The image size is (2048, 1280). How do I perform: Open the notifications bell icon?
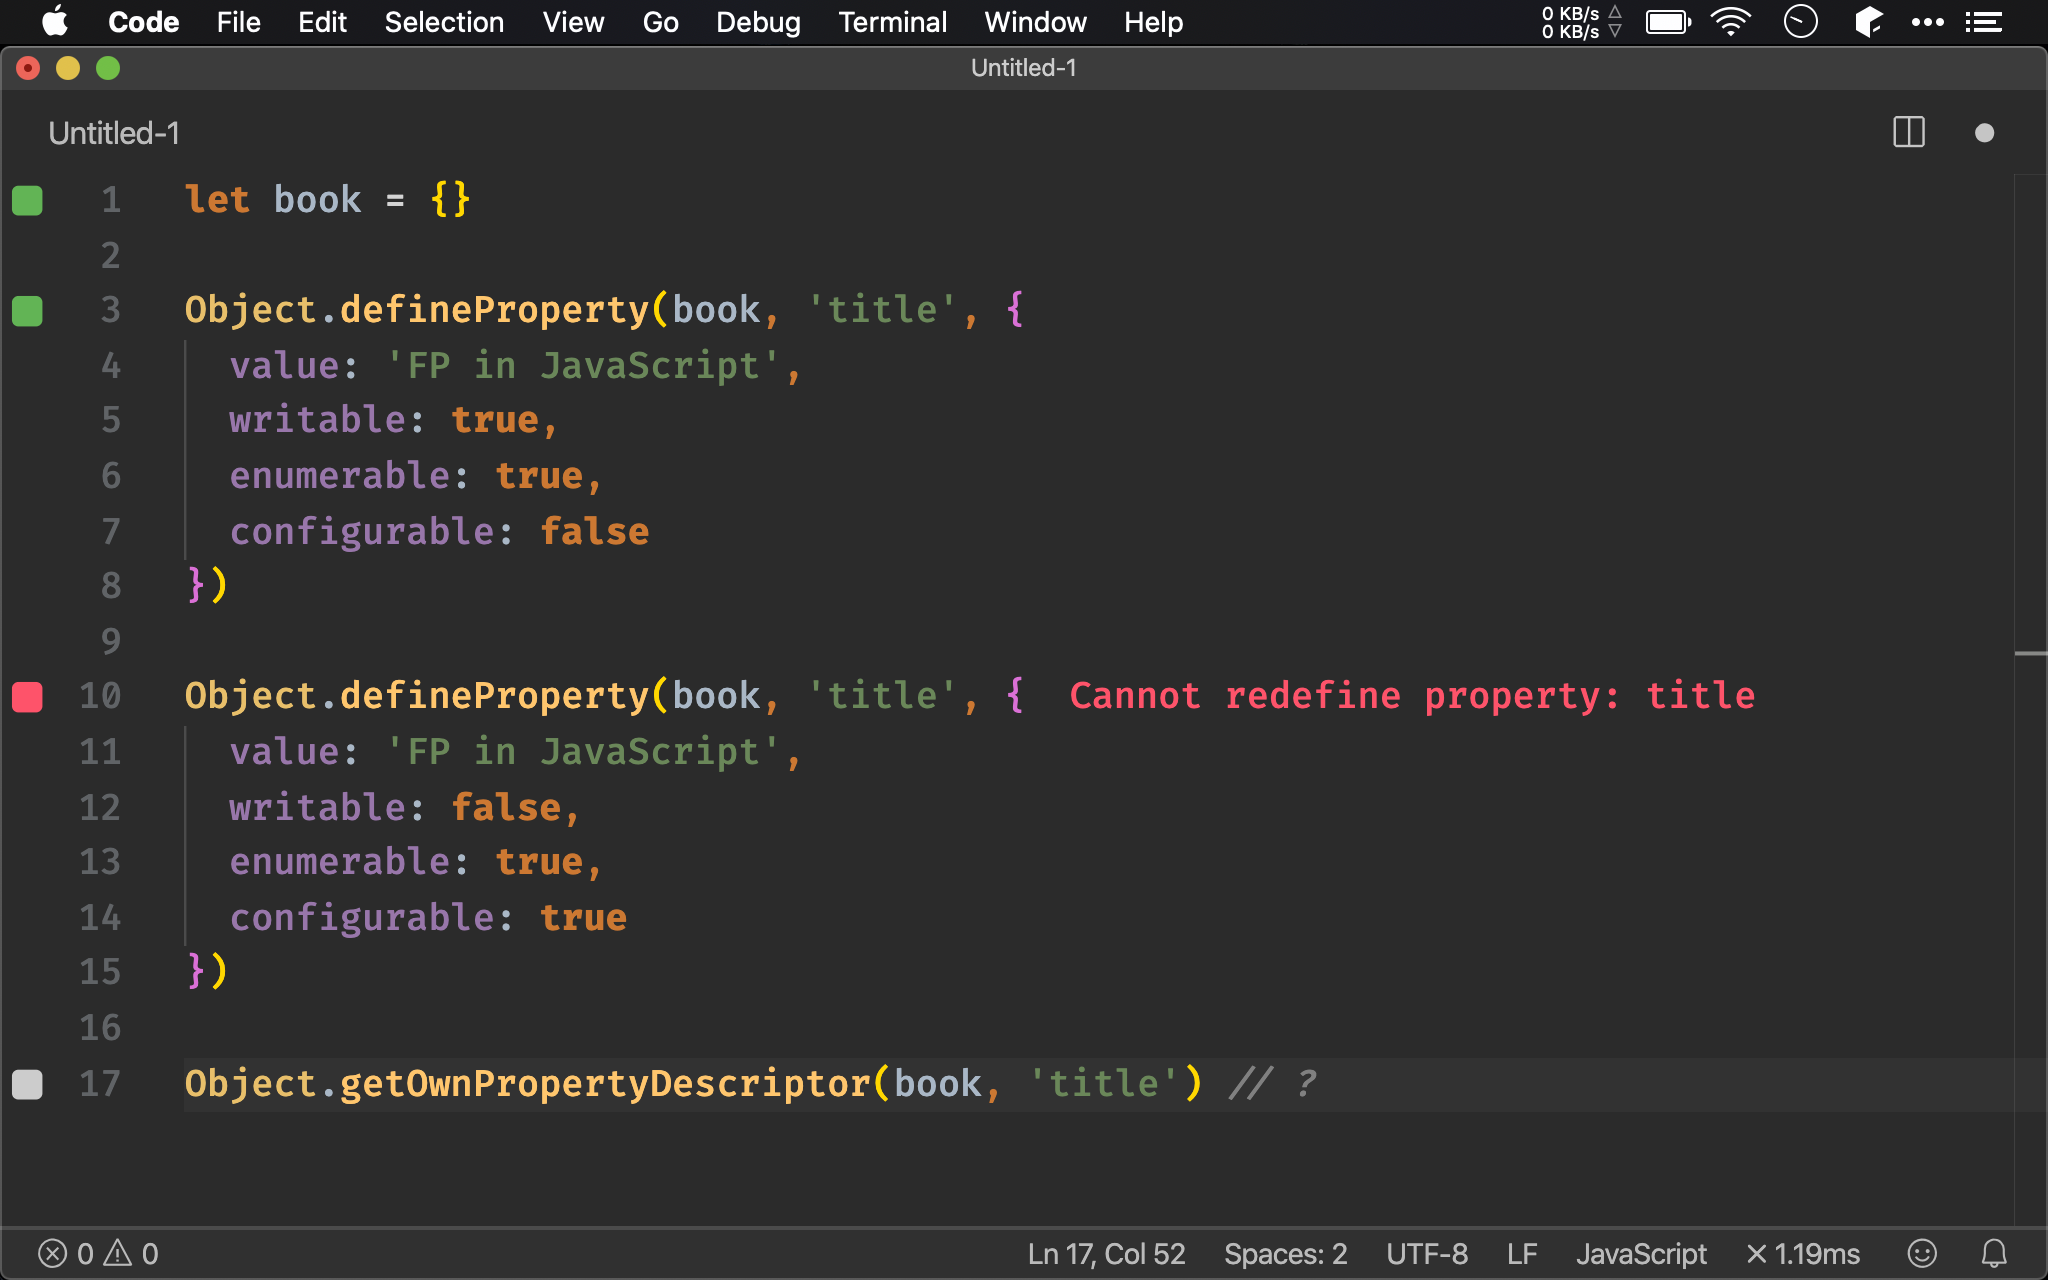tap(1994, 1253)
